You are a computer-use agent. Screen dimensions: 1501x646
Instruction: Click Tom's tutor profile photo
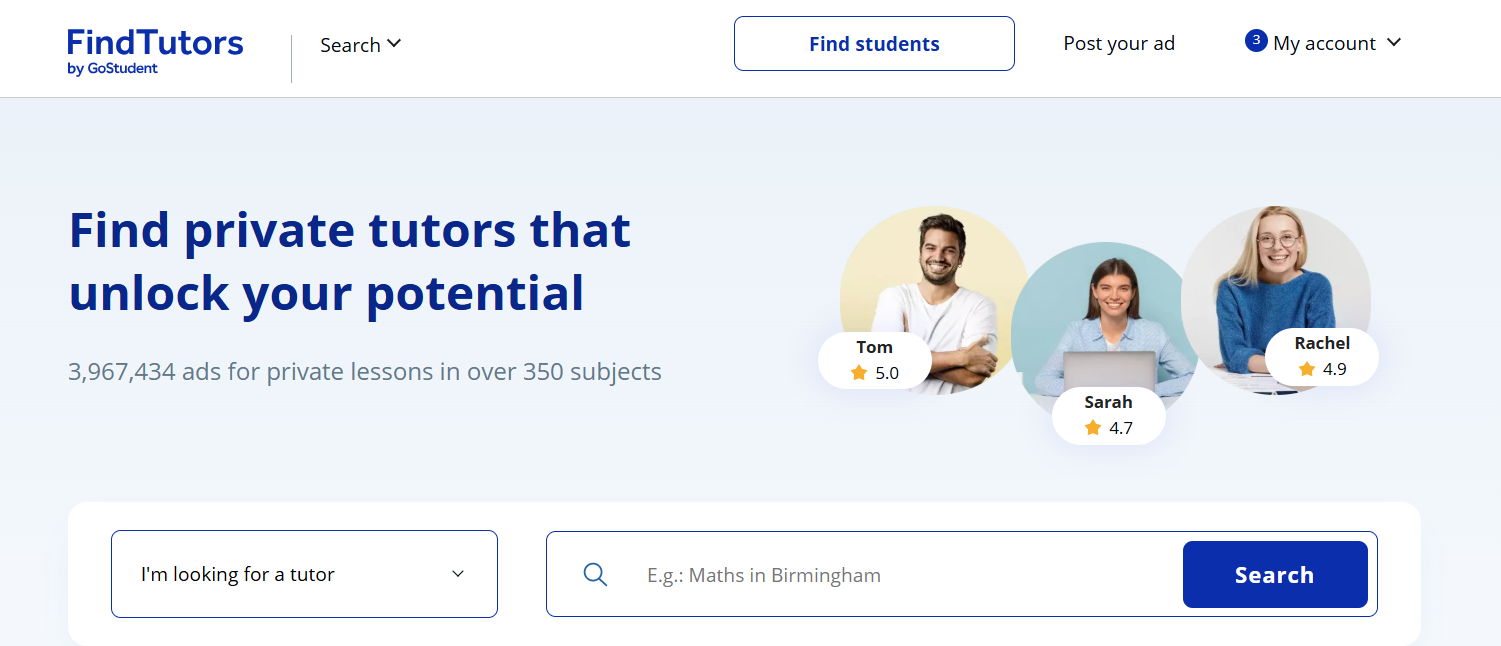(933, 280)
